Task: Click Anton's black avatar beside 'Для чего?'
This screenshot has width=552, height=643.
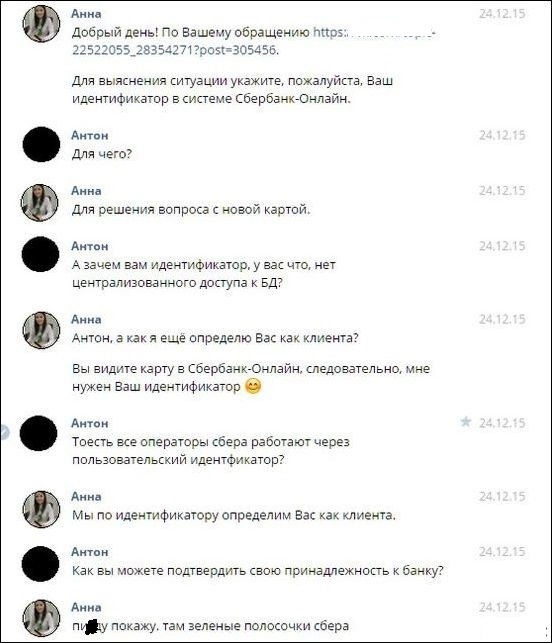Action: 41,144
